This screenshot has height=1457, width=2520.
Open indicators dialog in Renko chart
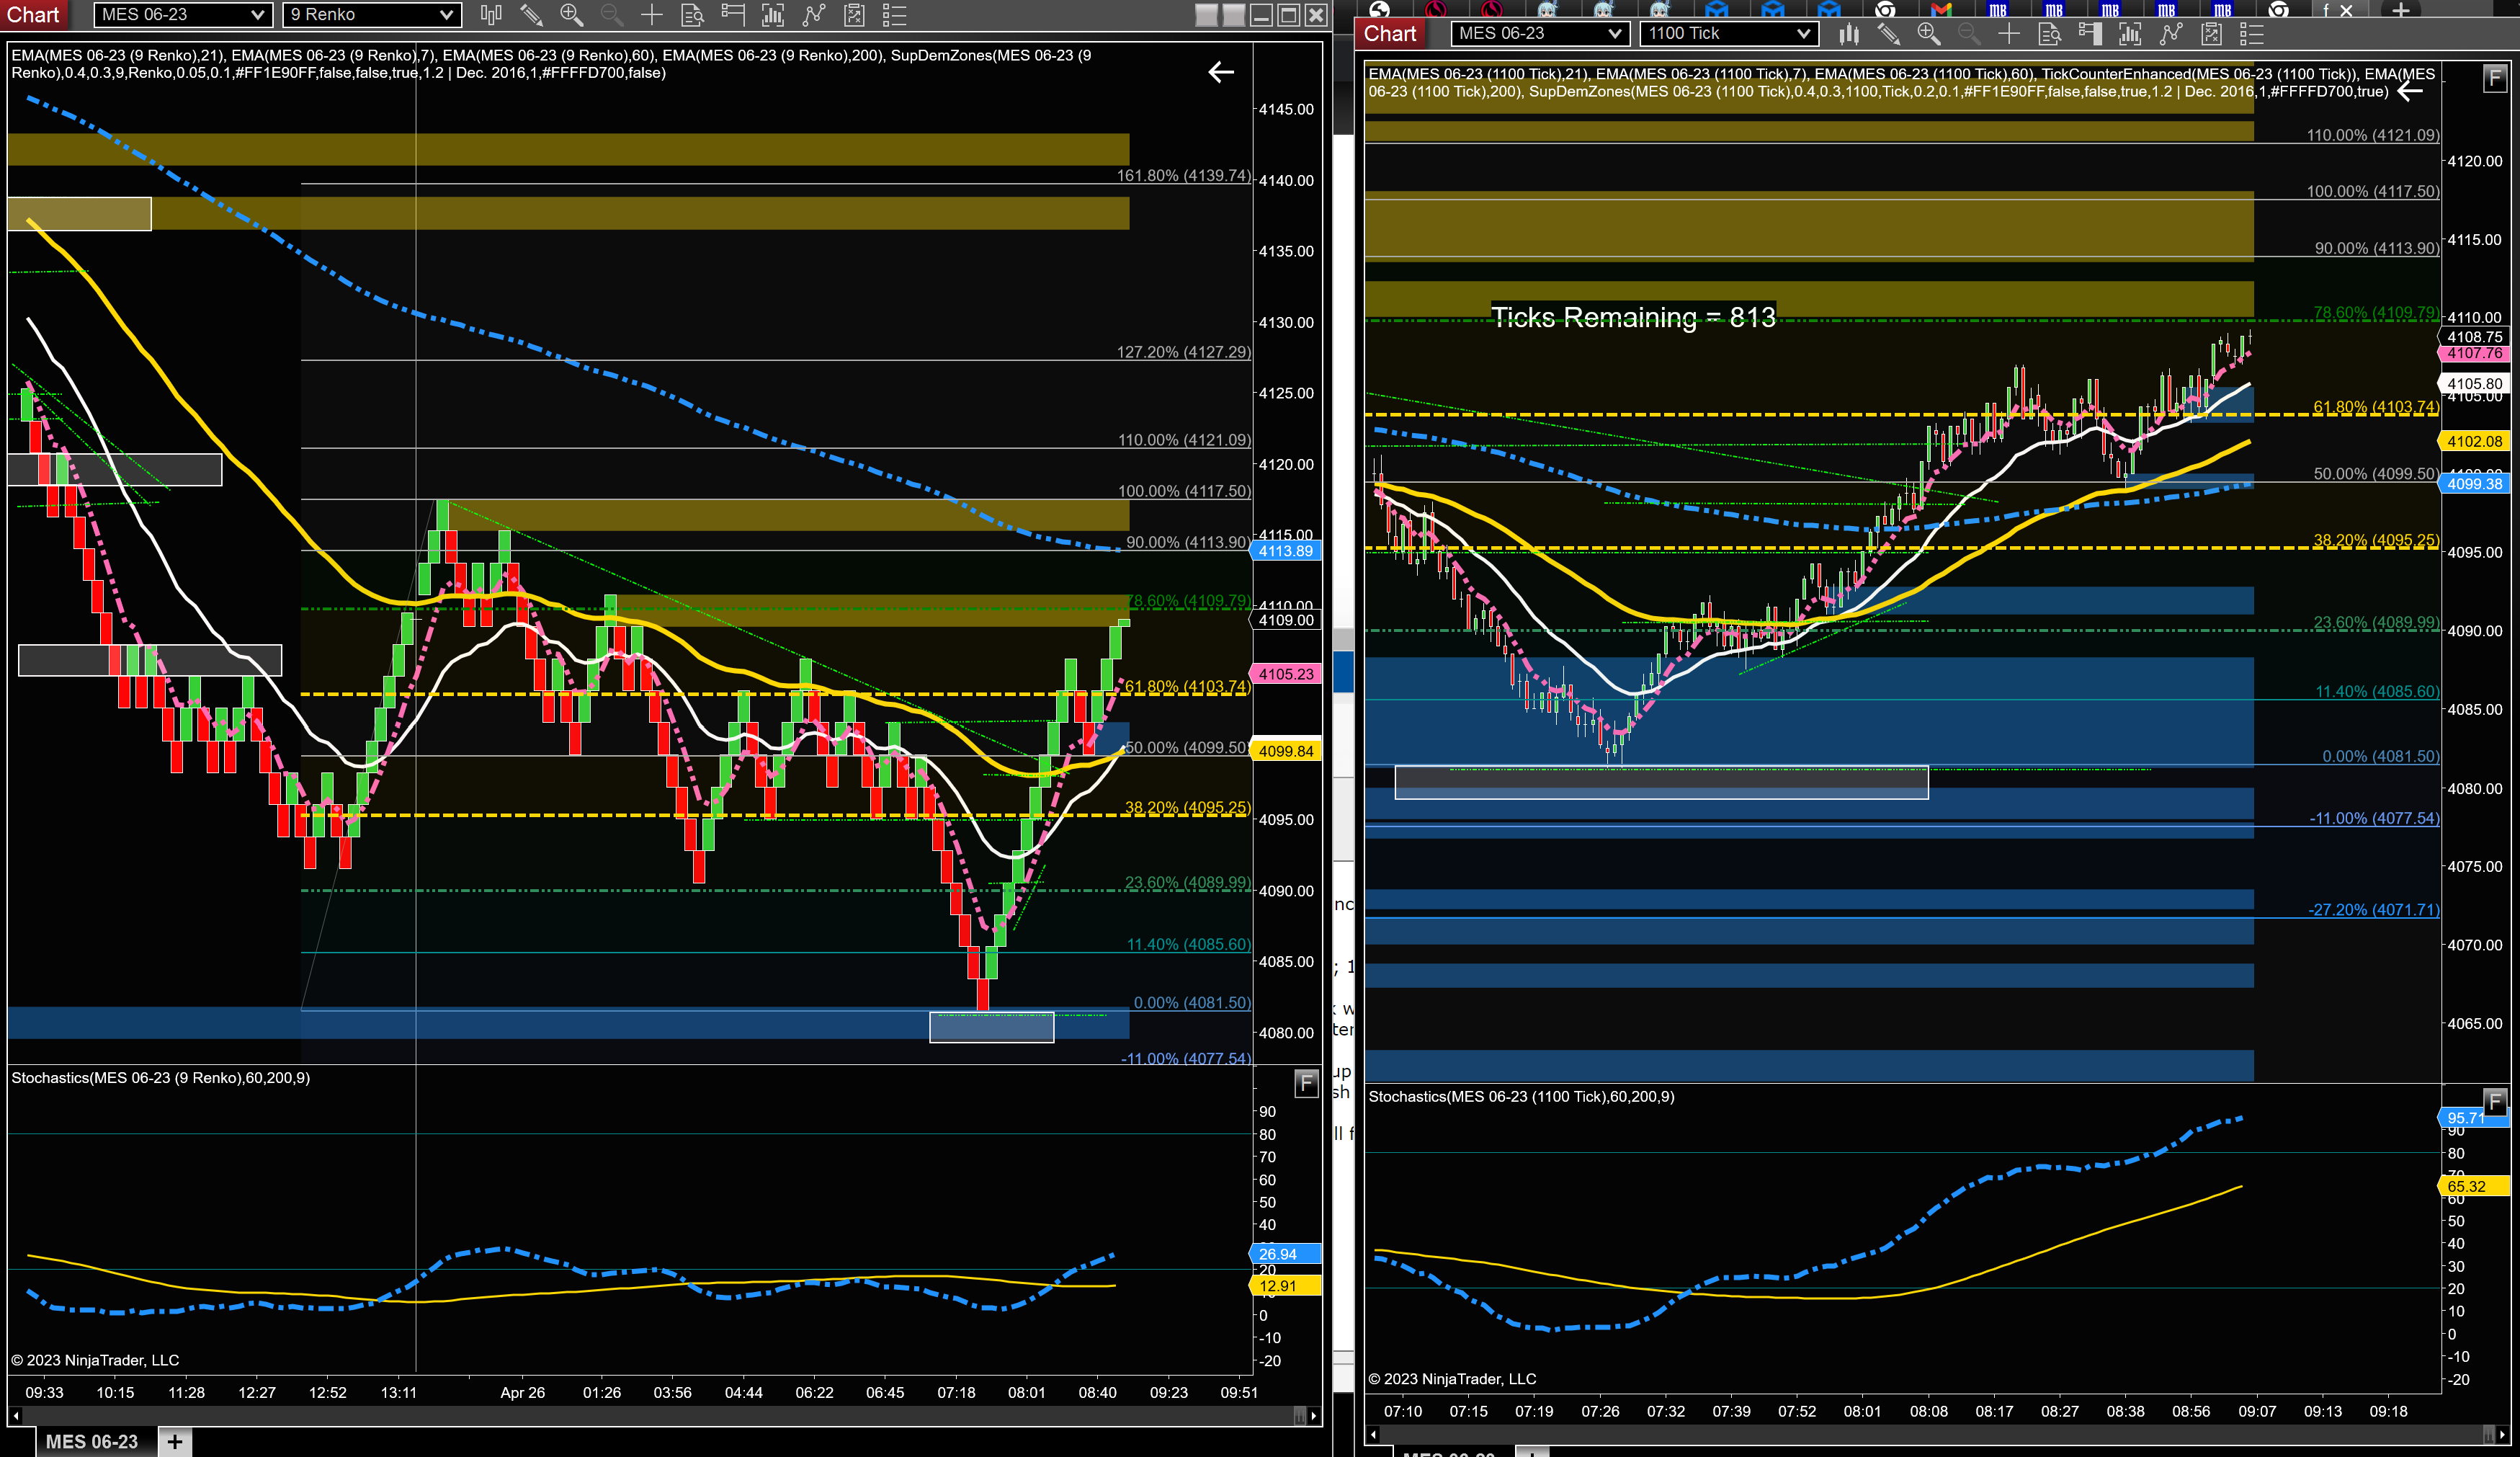814,15
